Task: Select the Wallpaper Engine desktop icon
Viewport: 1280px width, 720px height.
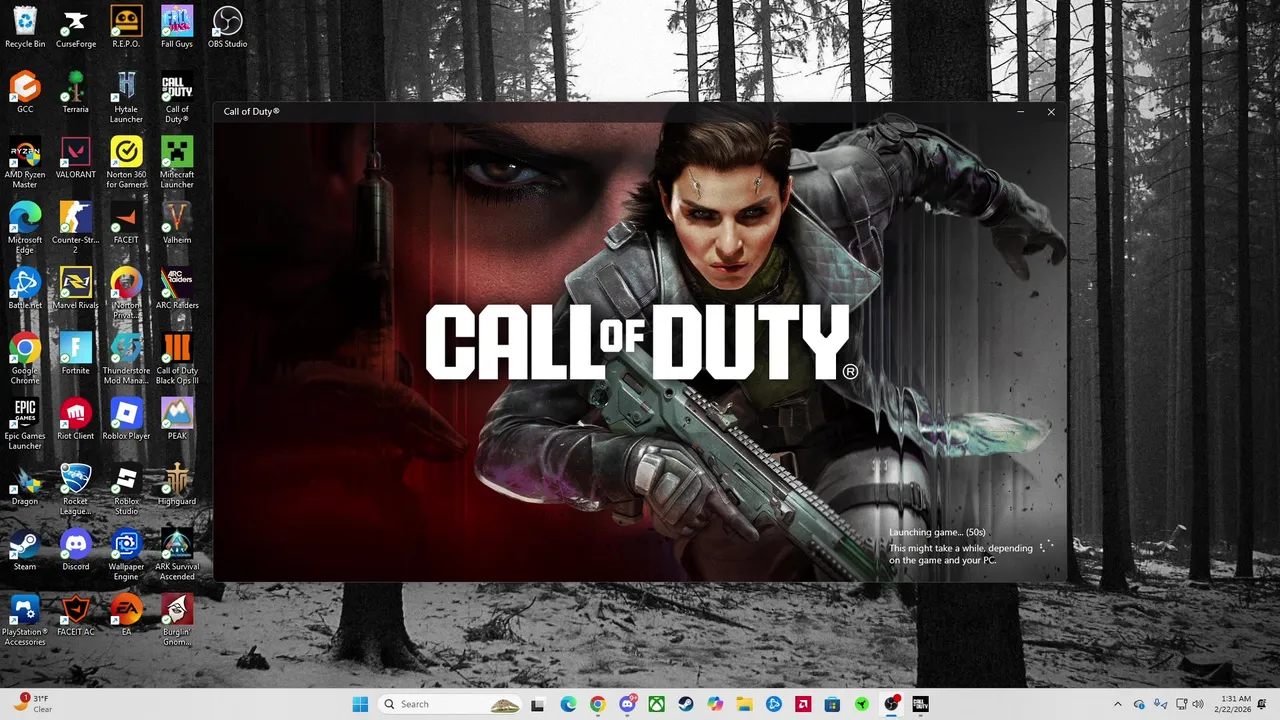Action: click(126, 555)
